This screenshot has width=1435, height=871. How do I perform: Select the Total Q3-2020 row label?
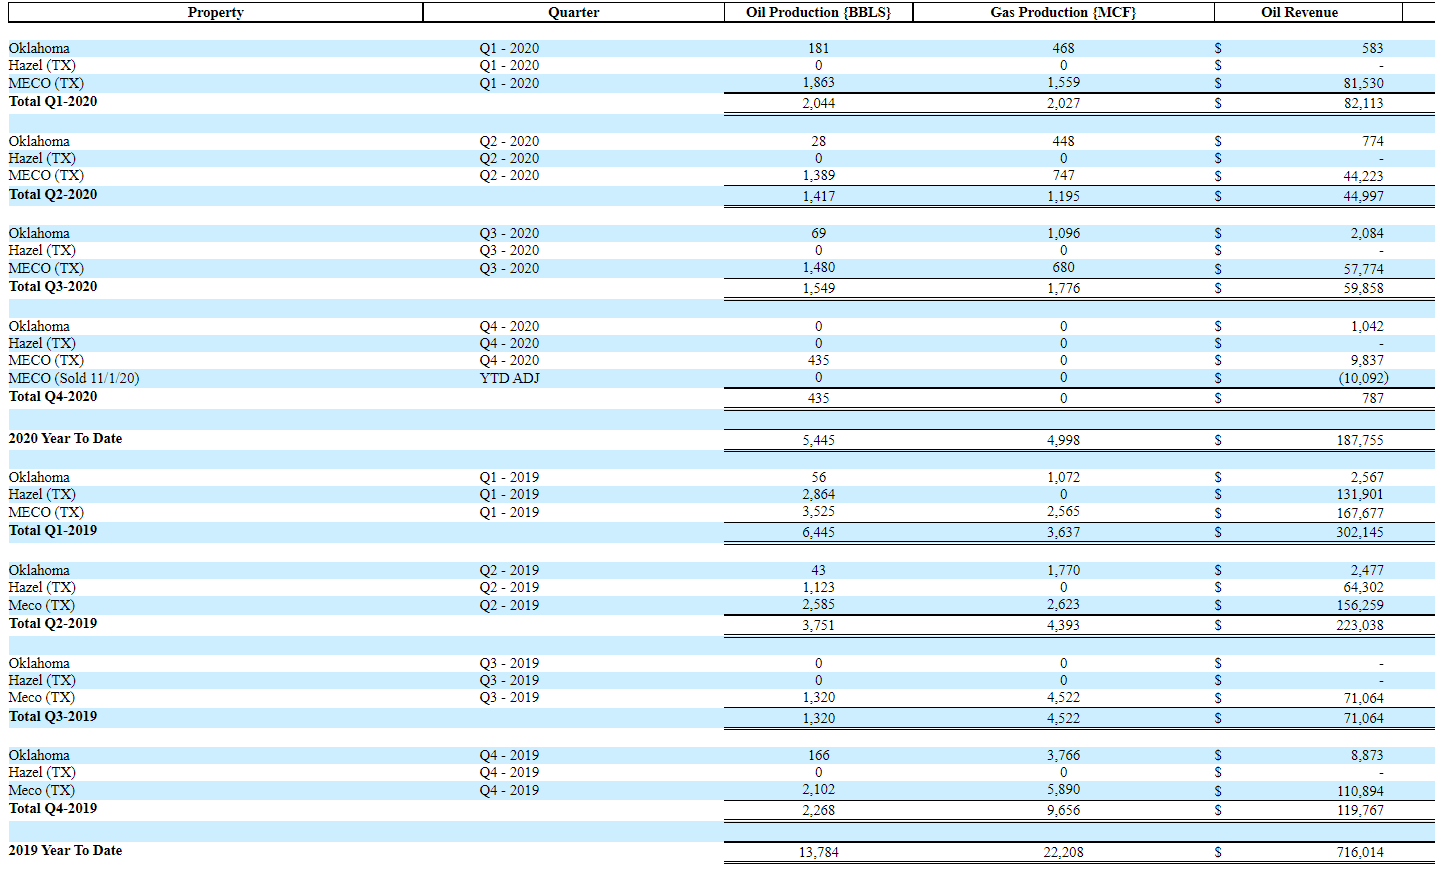53,286
